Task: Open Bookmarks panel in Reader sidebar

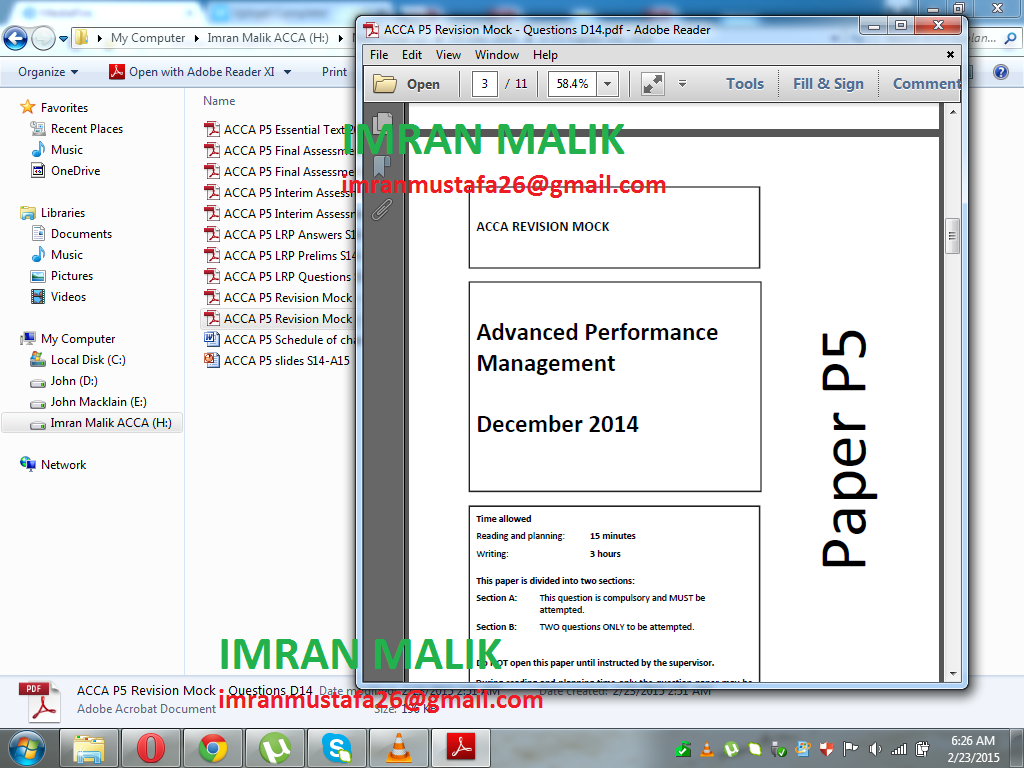Action: tap(382, 166)
